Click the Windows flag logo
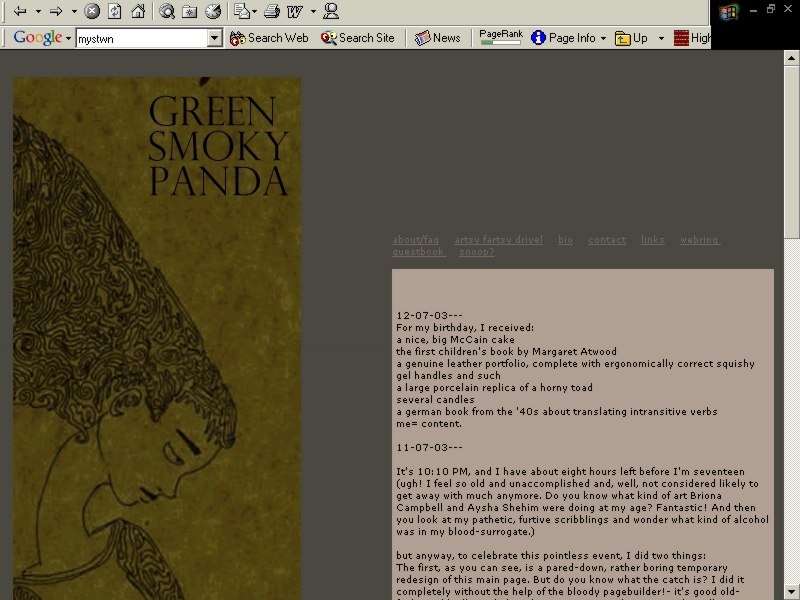 [x=728, y=11]
